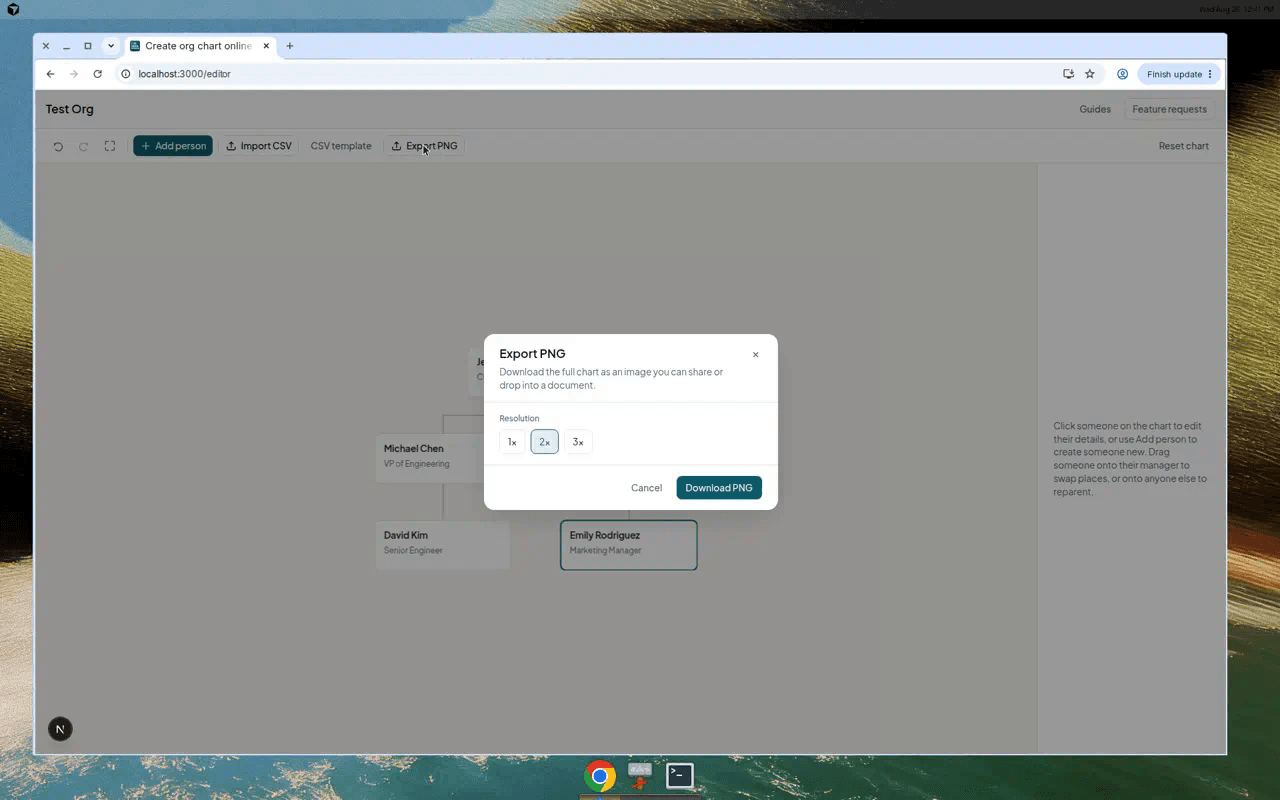Click the Download PNG button

coord(719,488)
